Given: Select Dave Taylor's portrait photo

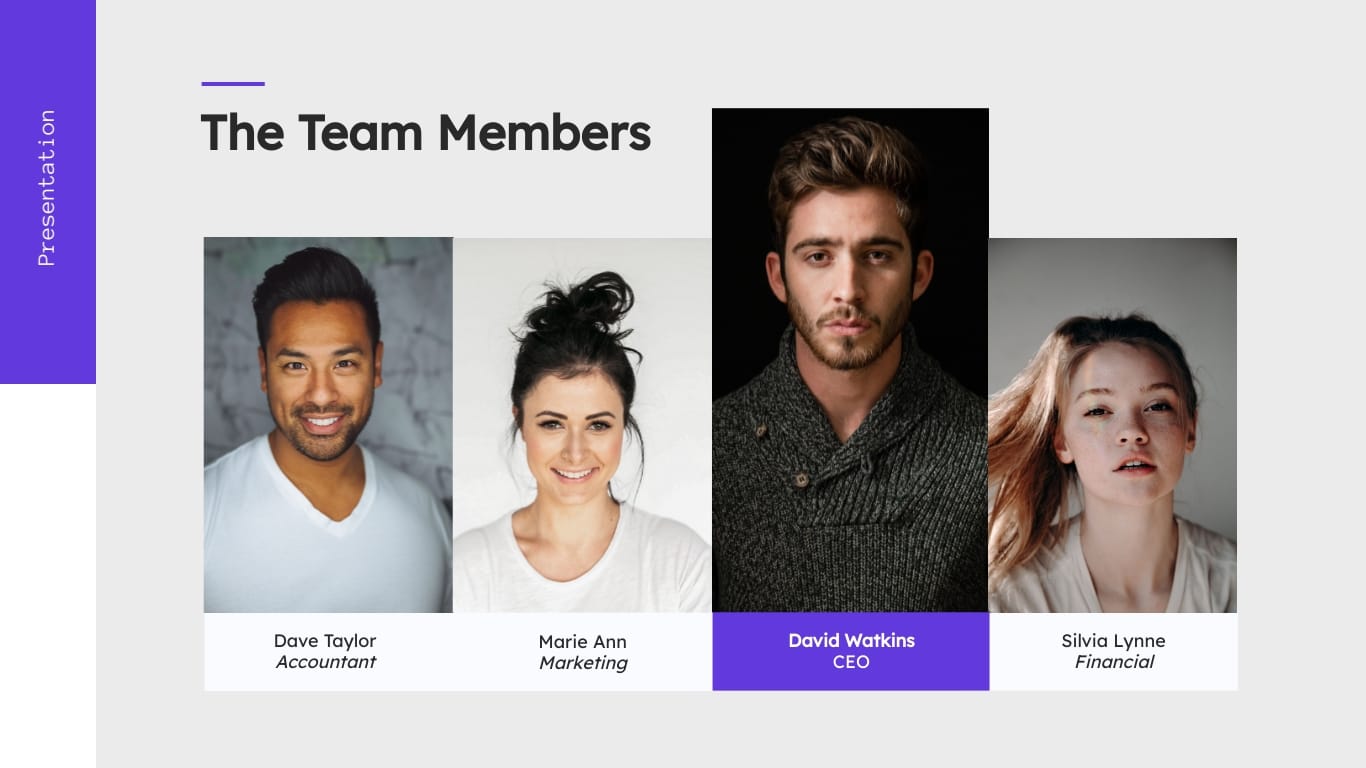Looking at the screenshot, I should coord(328,425).
